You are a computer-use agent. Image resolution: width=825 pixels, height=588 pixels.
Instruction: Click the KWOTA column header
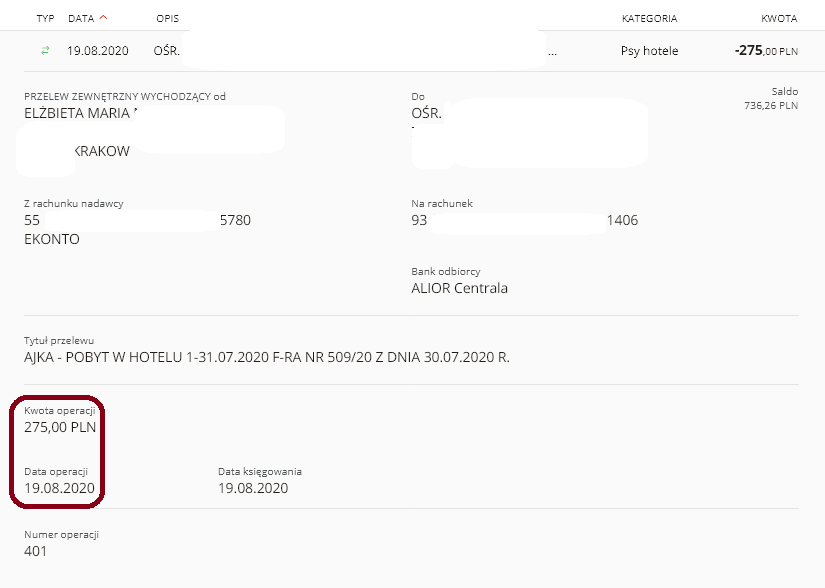779,18
